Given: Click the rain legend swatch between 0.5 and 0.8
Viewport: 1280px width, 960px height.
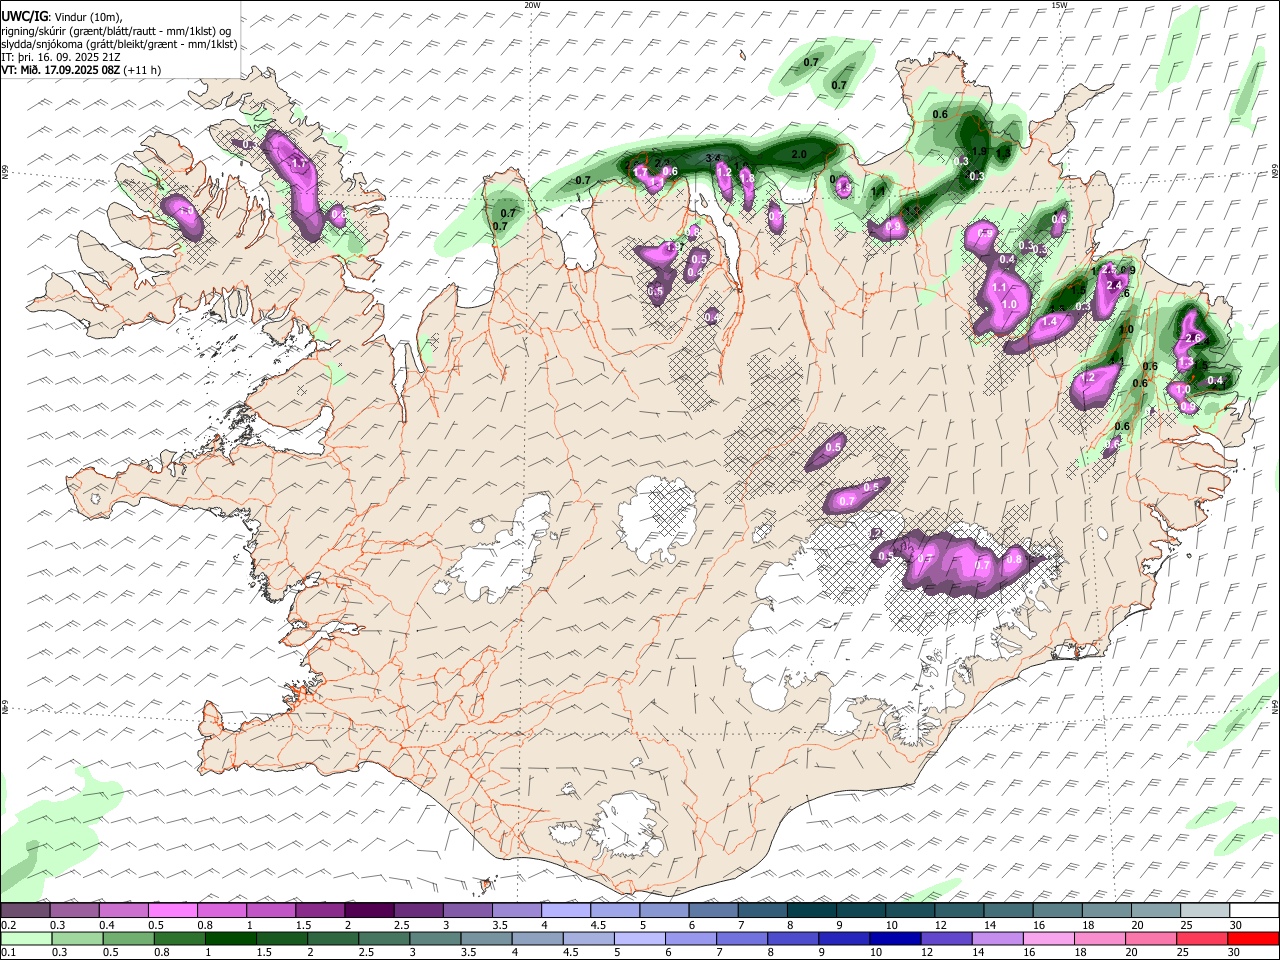Looking at the screenshot, I should [128, 938].
